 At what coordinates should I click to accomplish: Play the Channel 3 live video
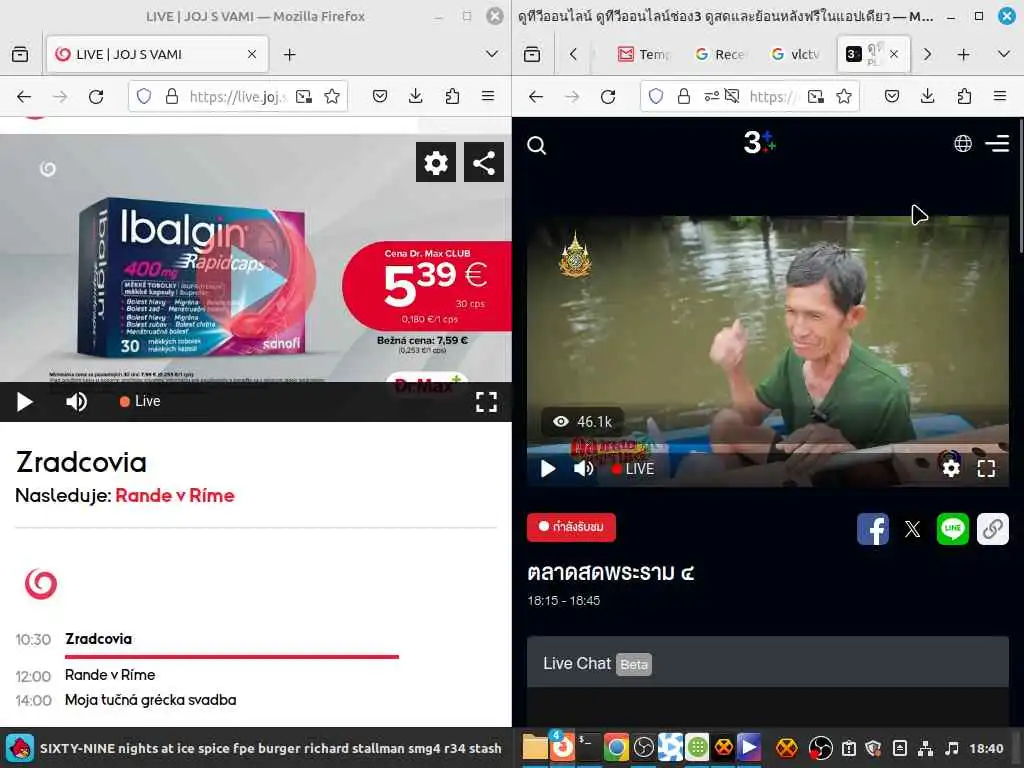coord(547,468)
